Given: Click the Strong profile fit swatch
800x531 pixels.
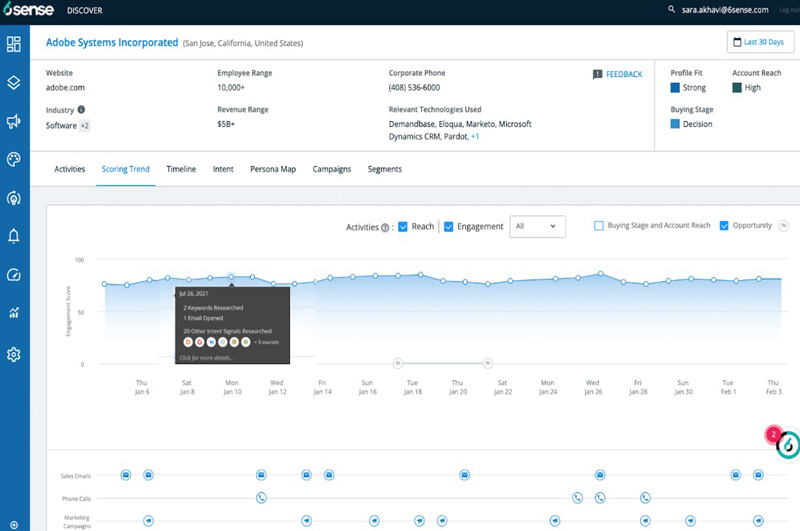Looking at the screenshot, I should [675, 88].
